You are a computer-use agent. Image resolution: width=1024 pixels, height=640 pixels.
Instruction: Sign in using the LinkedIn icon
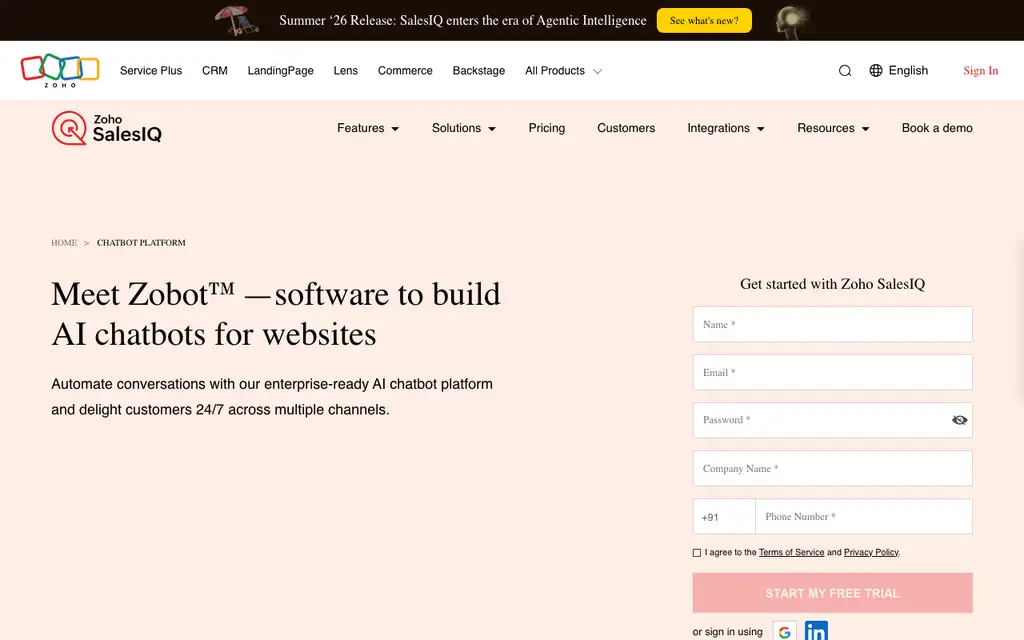(816, 632)
